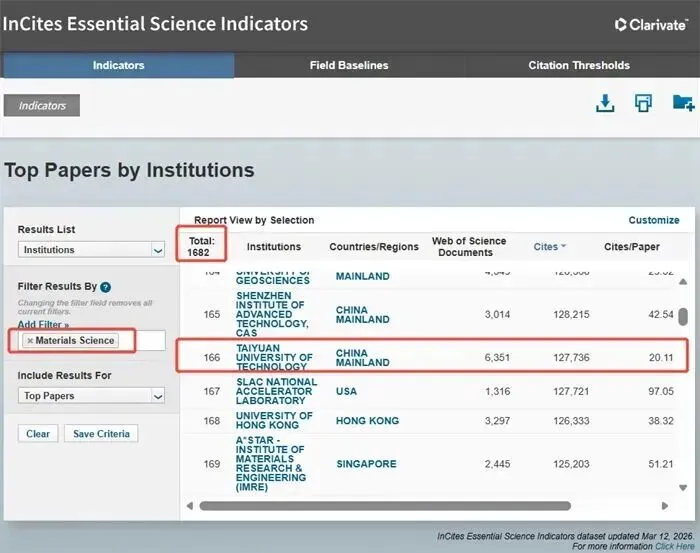The height and width of the screenshot is (553, 700).
Task: Click the cites value 126,333
Action: click(571, 420)
